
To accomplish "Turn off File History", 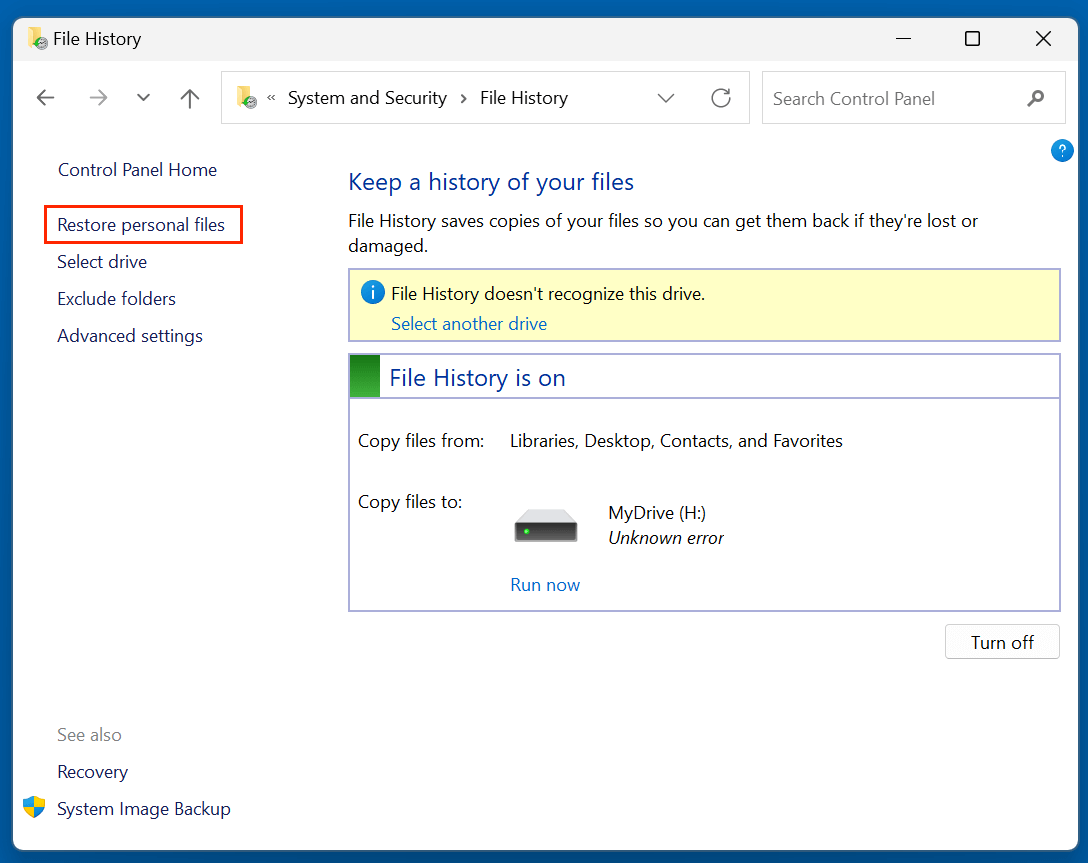I will click(x=1002, y=641).
